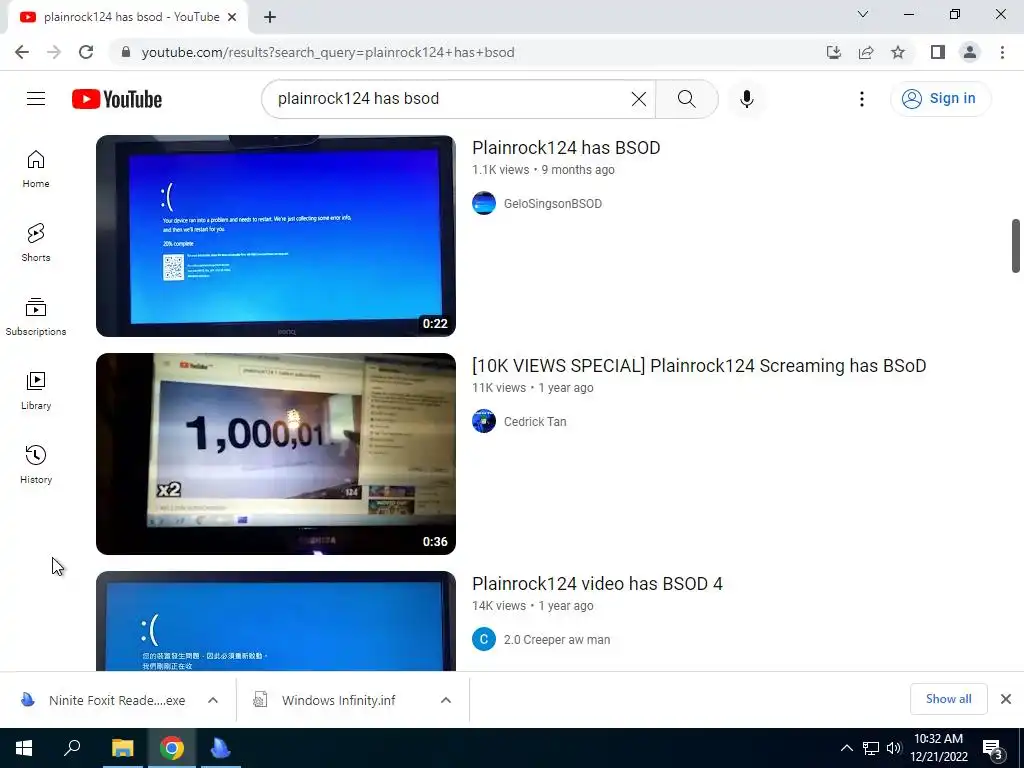Open the Windows Start menu
Image resolution: width=1024 pixels, height=768 pixels.
[x=24, y=748]
